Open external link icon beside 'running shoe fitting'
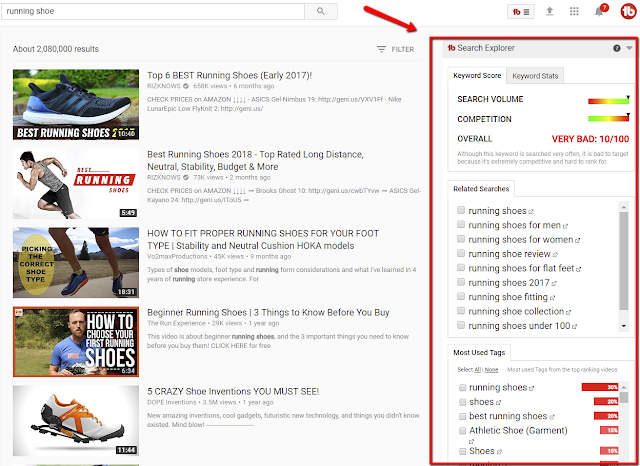Viewport: 640px width, 466px height. 552,297
